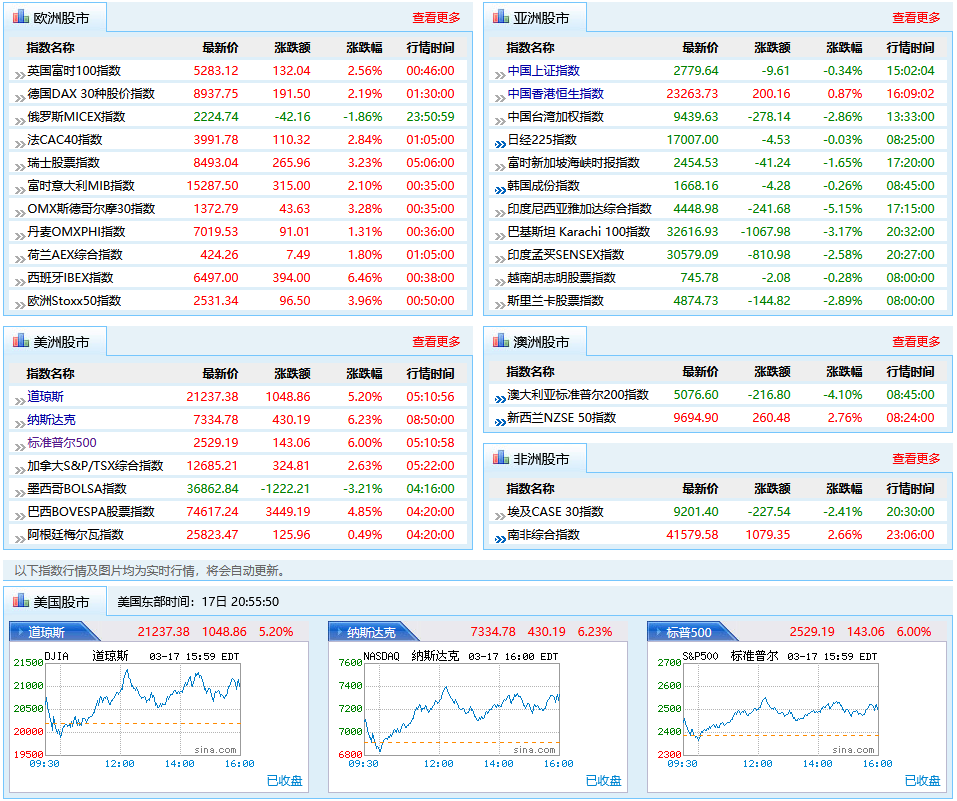Click the bar chart icon beside 亚洲股市

point(501,17)
